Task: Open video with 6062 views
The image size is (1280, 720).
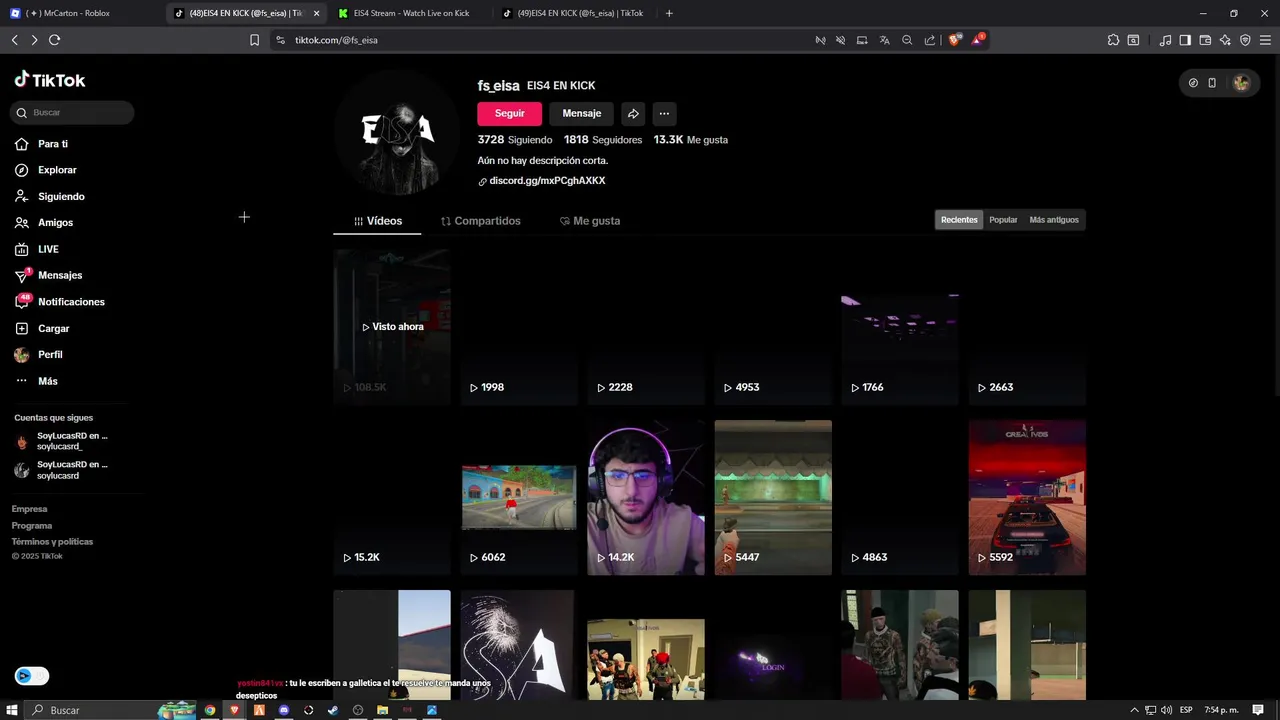Action: 519,497
